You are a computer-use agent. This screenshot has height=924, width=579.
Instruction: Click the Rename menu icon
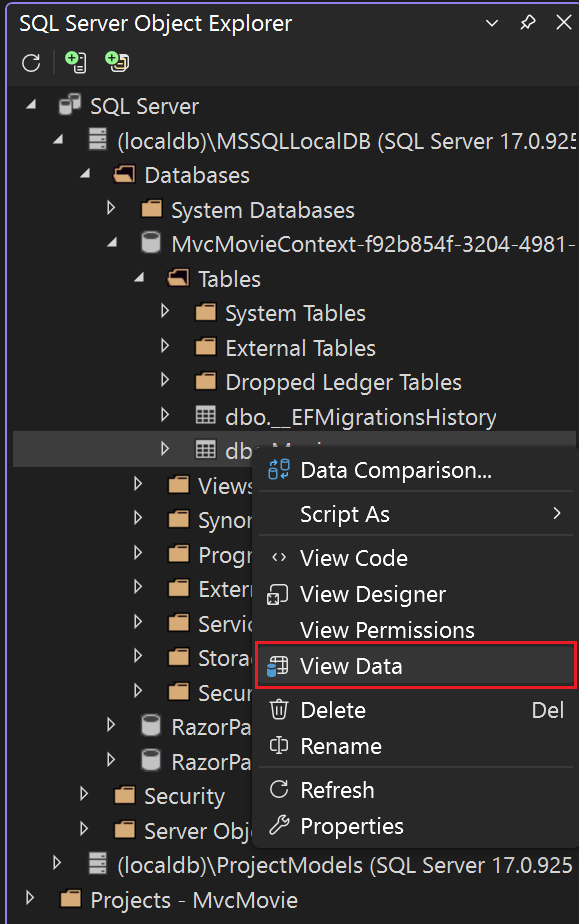(x=279, y=745)
